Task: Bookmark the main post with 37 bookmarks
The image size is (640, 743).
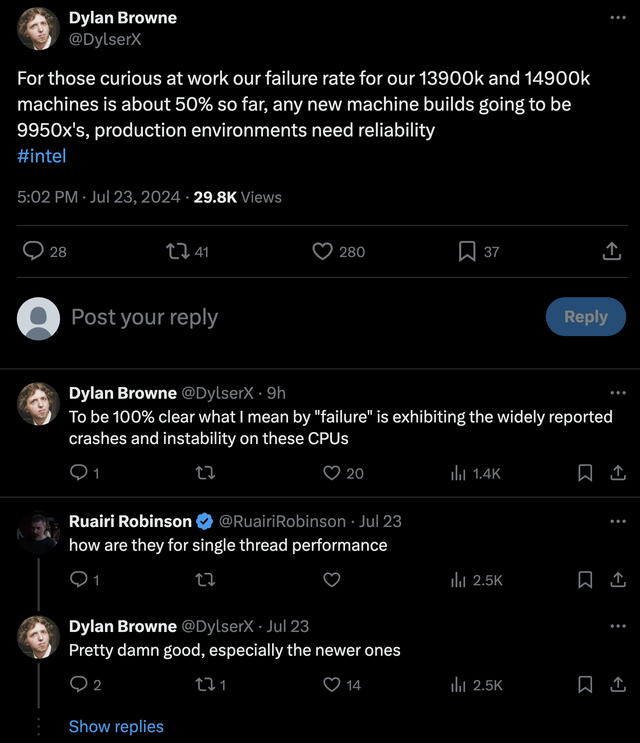Action: tap(467, 252)
